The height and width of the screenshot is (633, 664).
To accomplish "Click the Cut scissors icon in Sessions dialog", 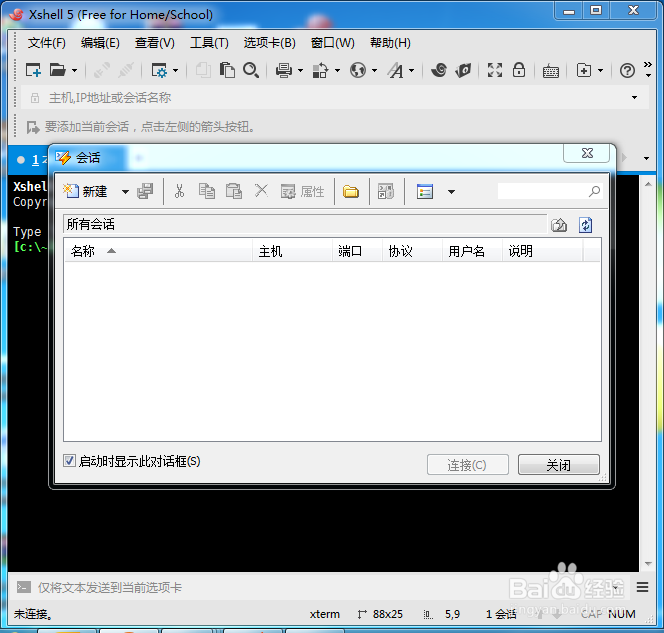I will [180, 191].
